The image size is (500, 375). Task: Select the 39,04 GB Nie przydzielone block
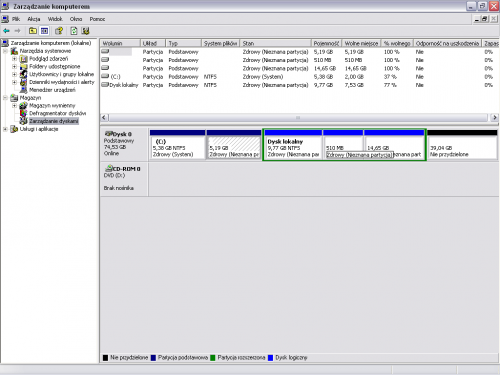pyautogui.click(x=462, y=145)
